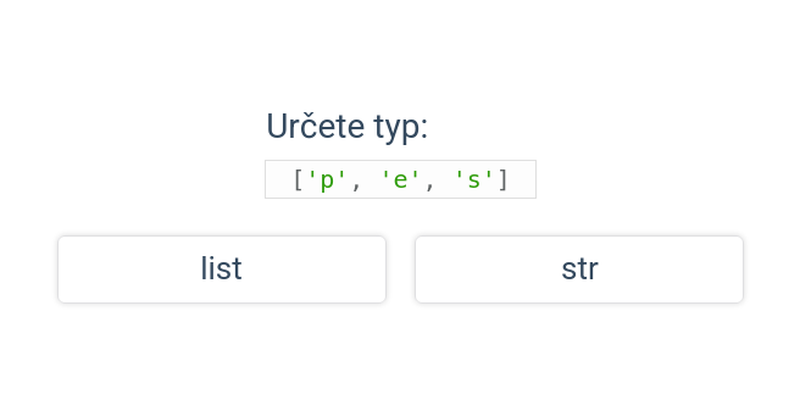The width and height of the screenshot is (800, 400).
Task: Choose str as the type
Action: [x=579, y=269]
